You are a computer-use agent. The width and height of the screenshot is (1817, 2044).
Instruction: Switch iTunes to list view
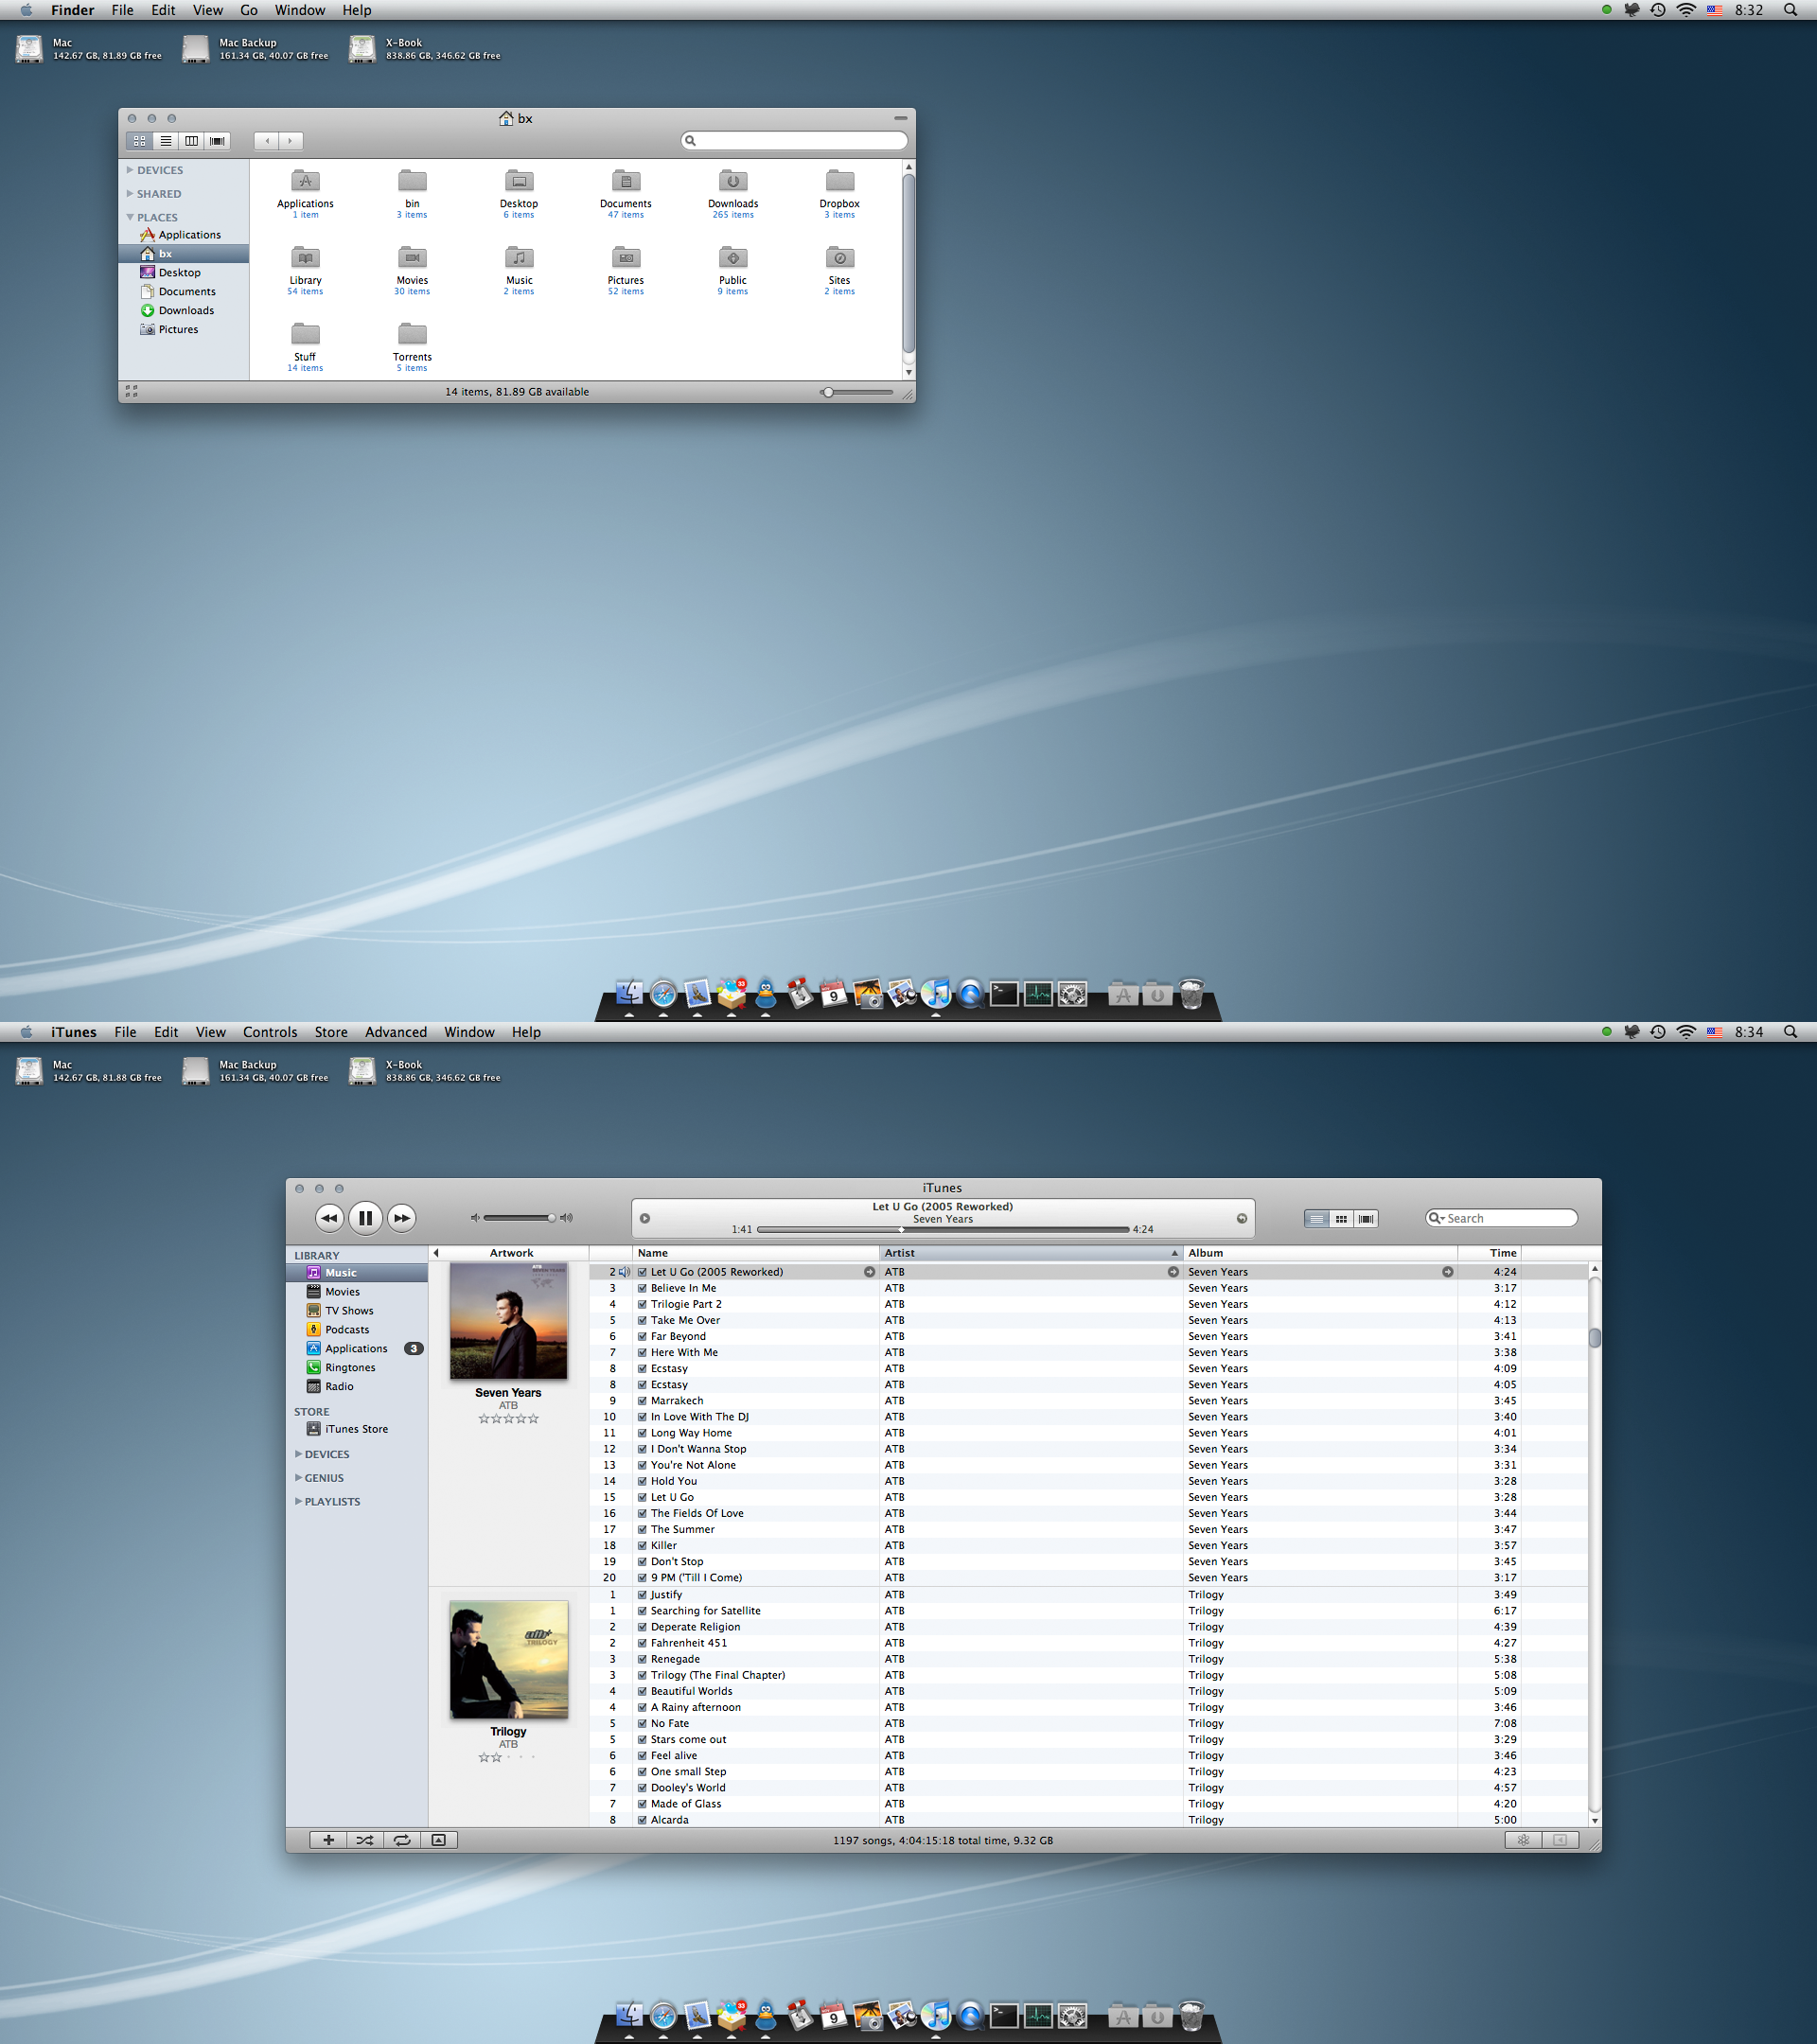(1317, 1219)
